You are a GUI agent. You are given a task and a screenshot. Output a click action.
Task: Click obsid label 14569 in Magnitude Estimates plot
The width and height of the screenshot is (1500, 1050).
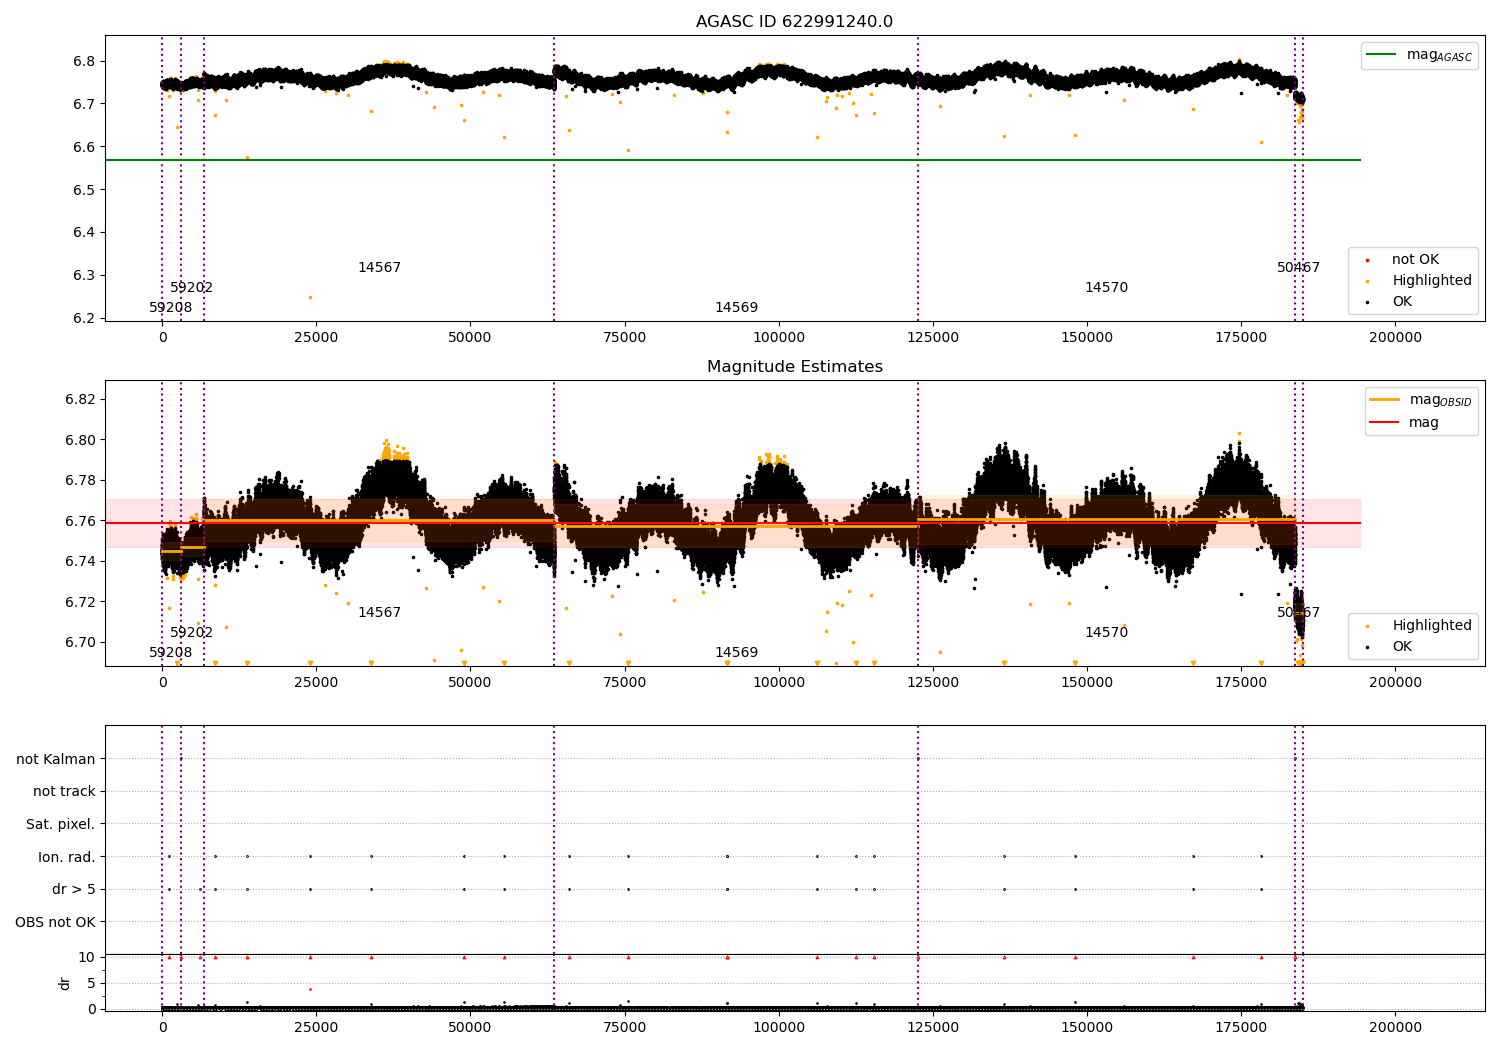736,653
